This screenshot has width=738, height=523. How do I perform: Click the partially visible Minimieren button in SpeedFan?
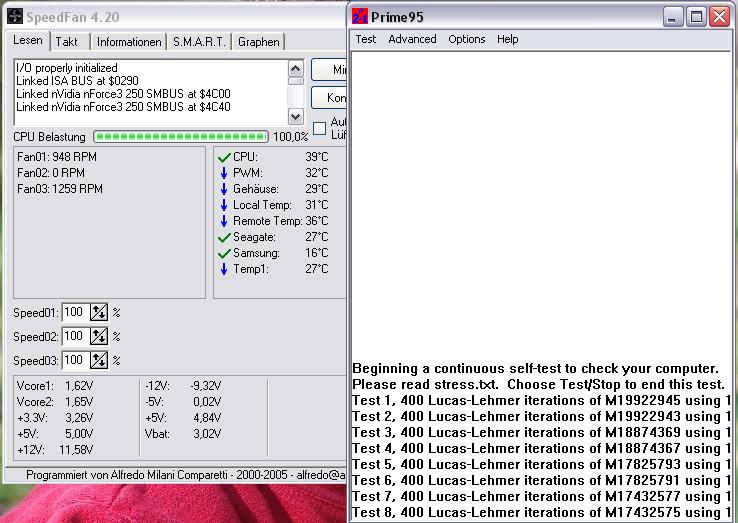pyautogui.click(x=329, y=70)
